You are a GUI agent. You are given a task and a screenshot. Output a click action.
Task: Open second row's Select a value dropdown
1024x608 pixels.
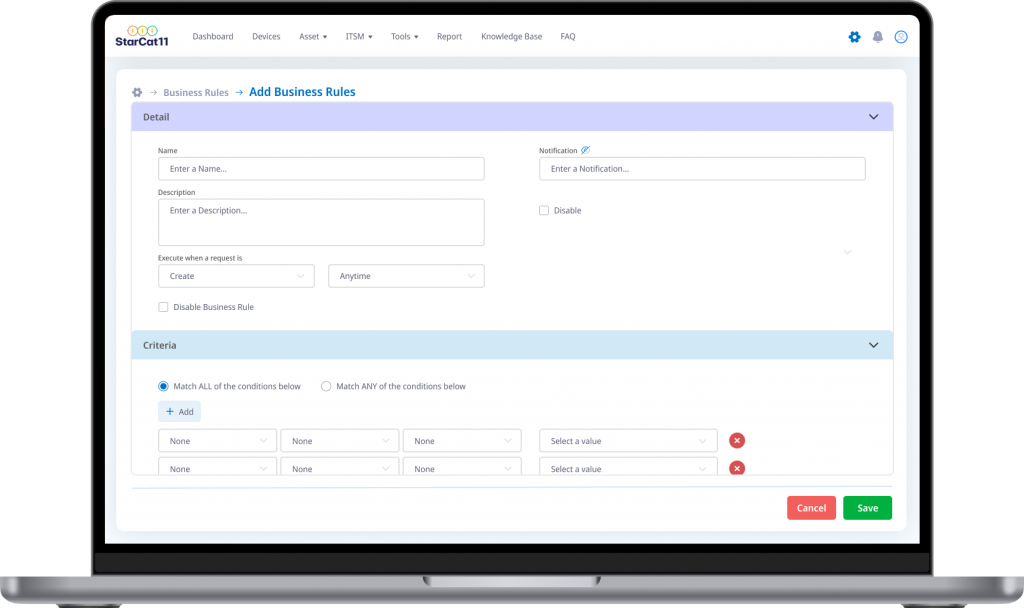[628, 466]
